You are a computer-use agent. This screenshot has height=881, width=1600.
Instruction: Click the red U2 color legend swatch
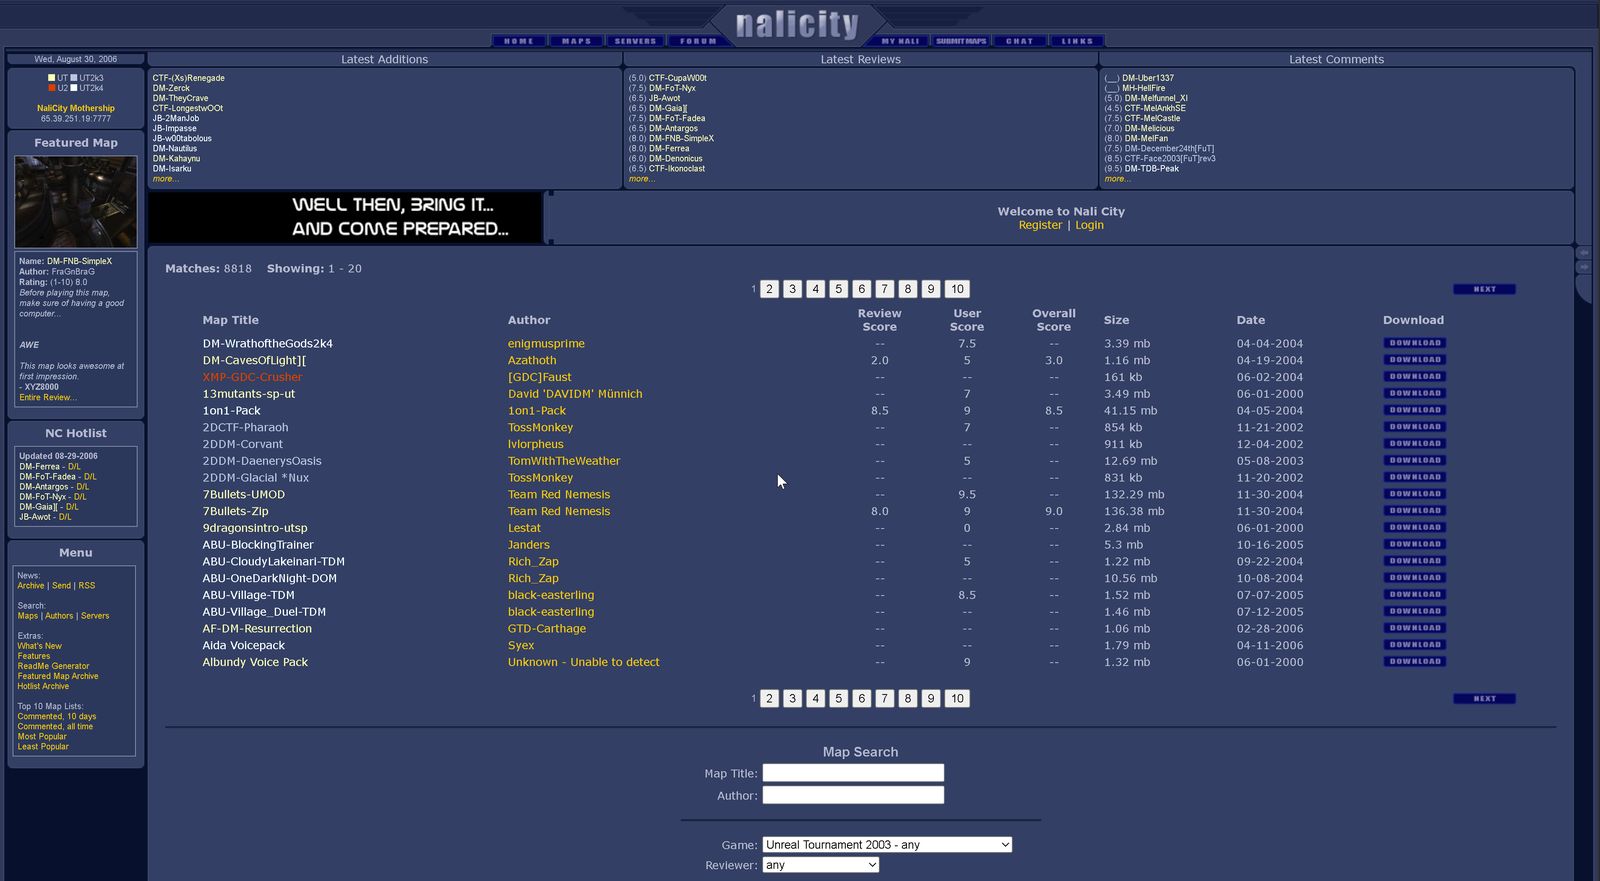[x=52, y=88]
